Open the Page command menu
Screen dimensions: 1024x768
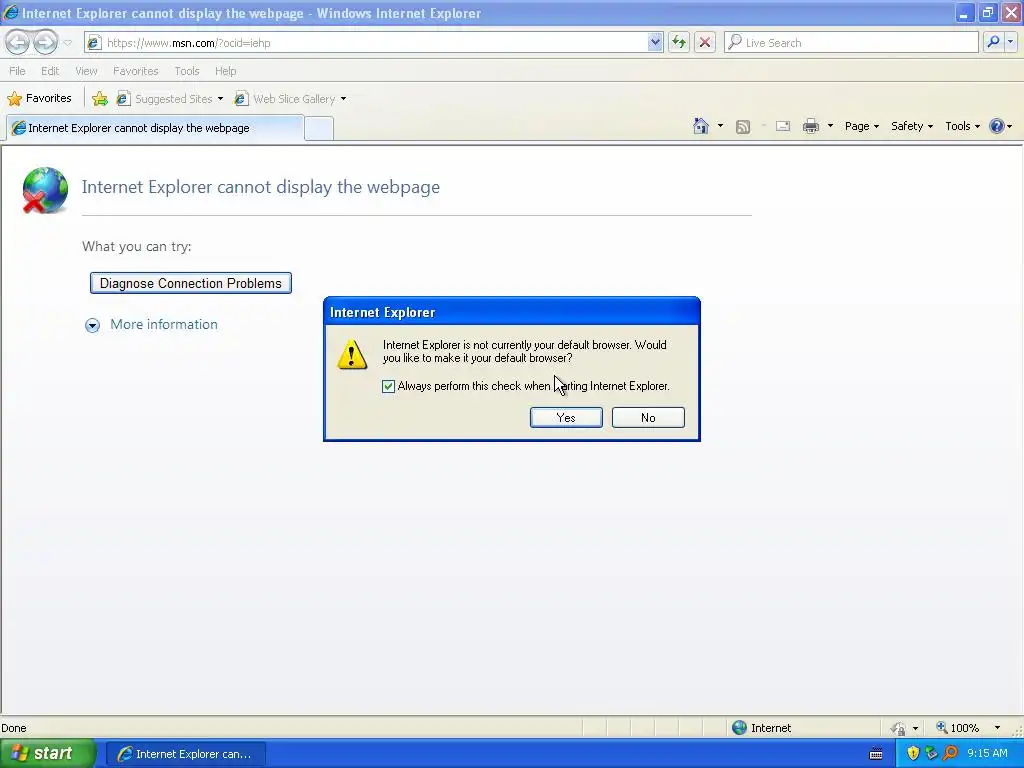tap(861, 126)
